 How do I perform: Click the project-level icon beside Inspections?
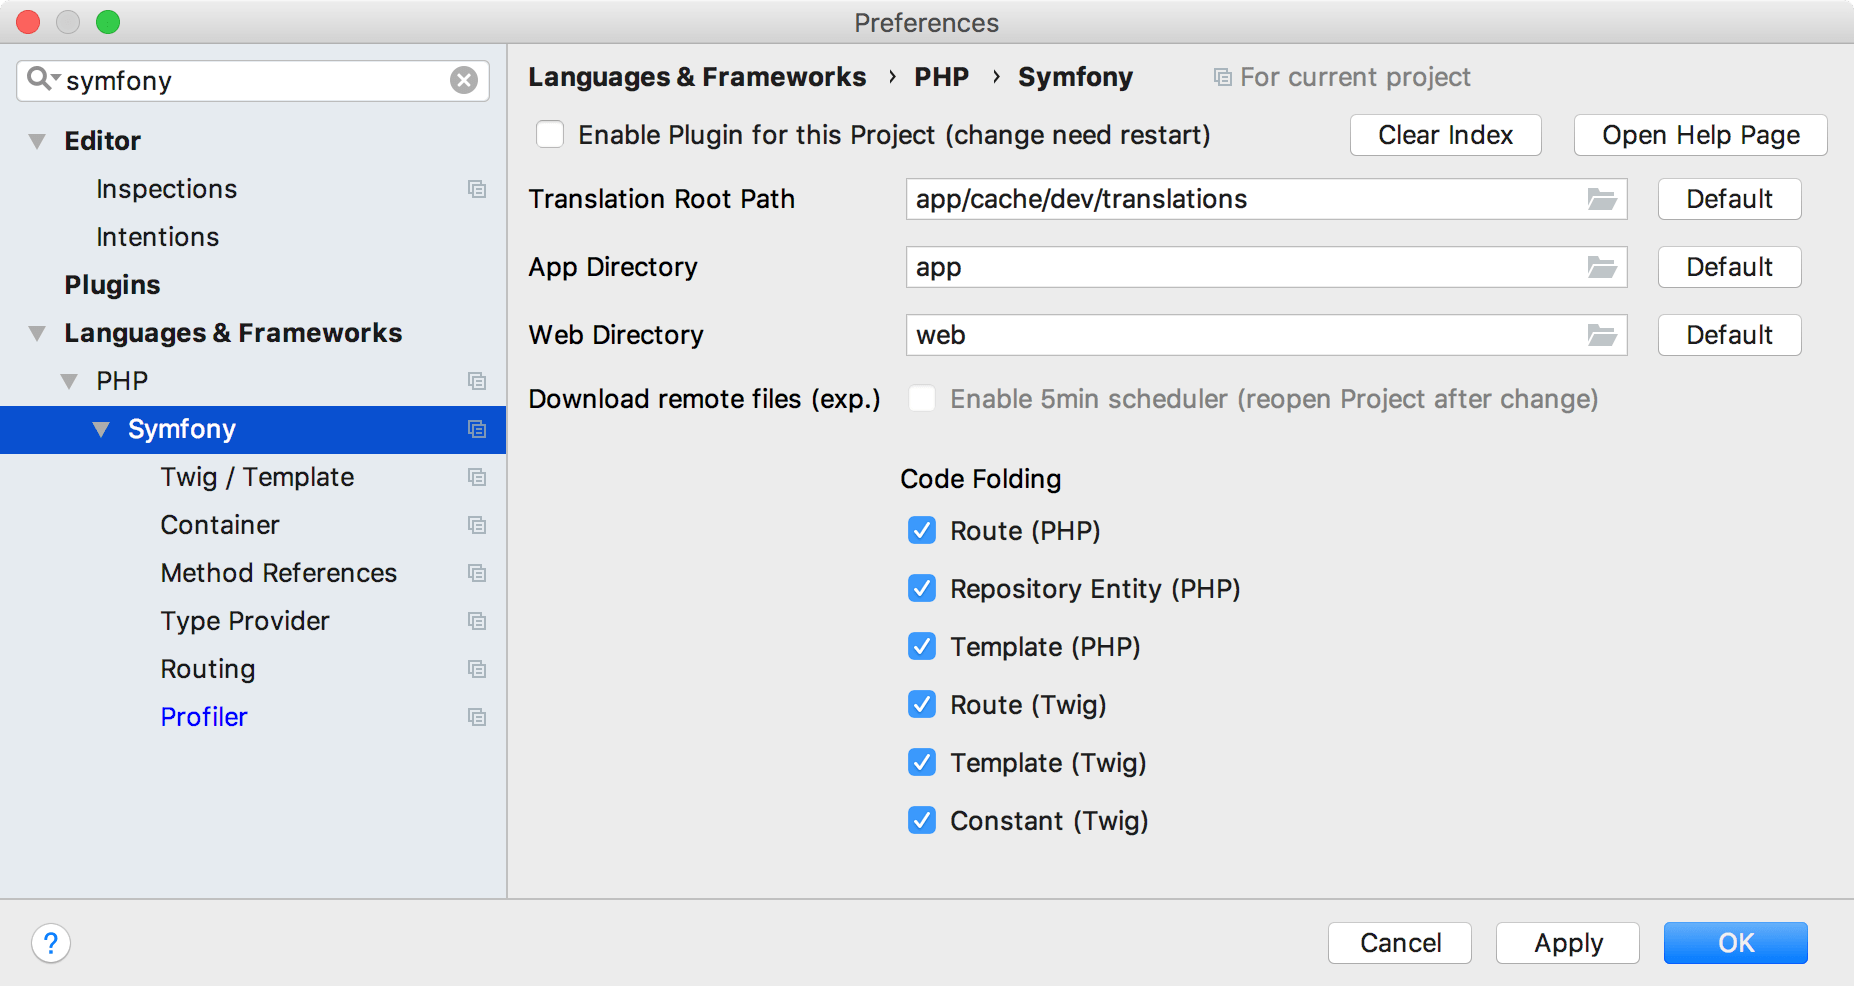click(x=477, y=189)
